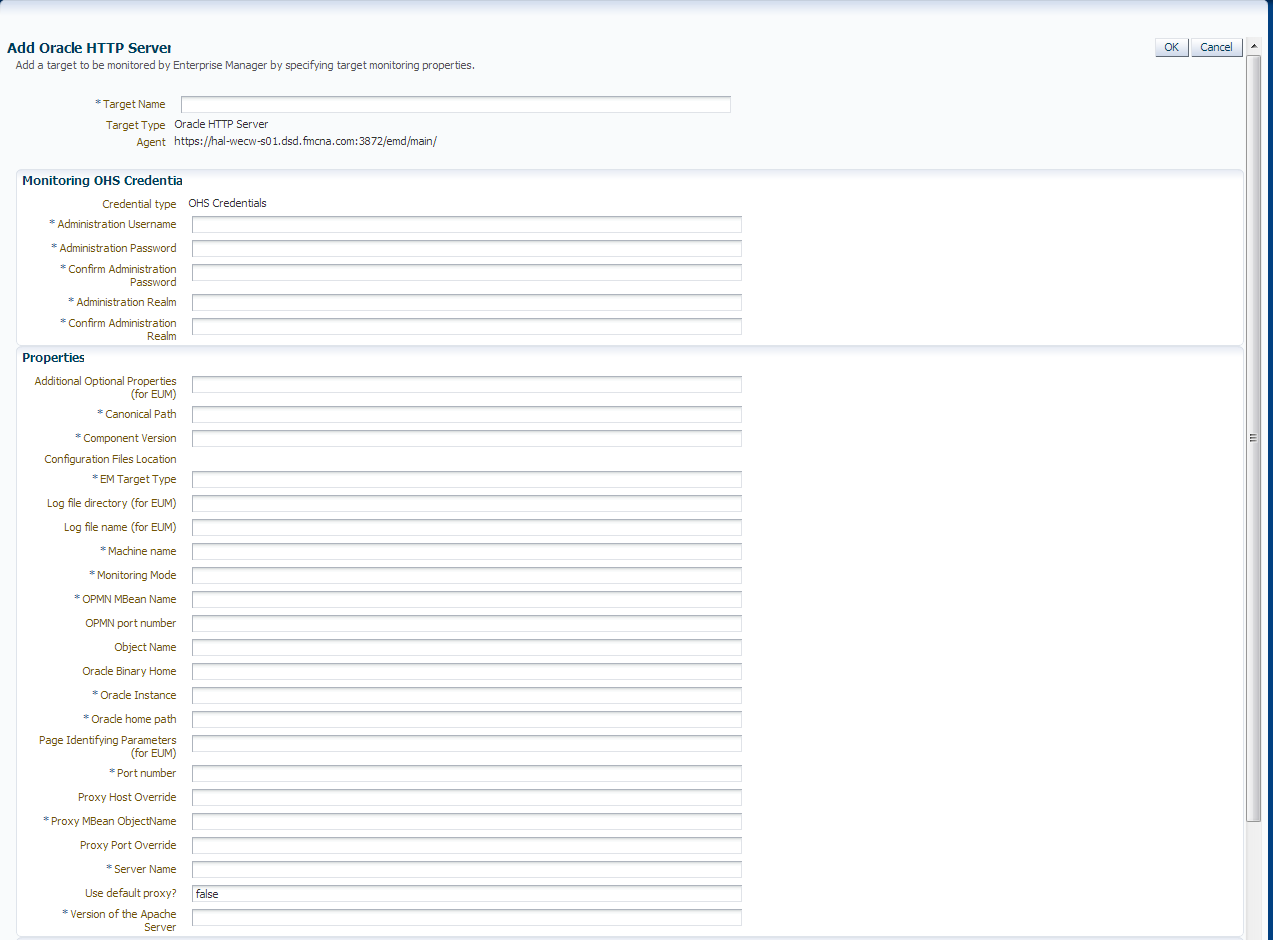Click the Configuration Files Location label

[110, 459]
